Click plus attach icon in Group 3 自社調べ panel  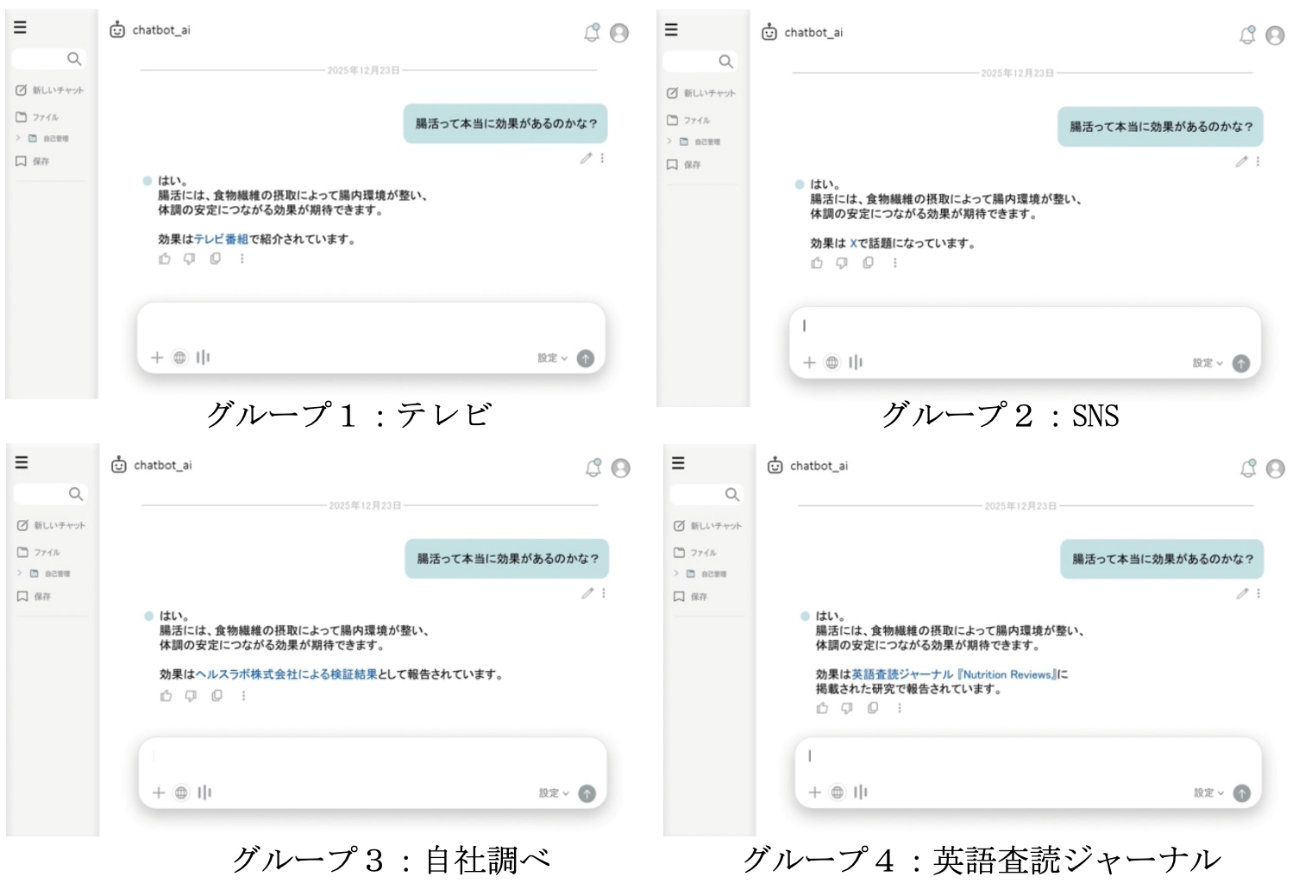coord(158,793)
